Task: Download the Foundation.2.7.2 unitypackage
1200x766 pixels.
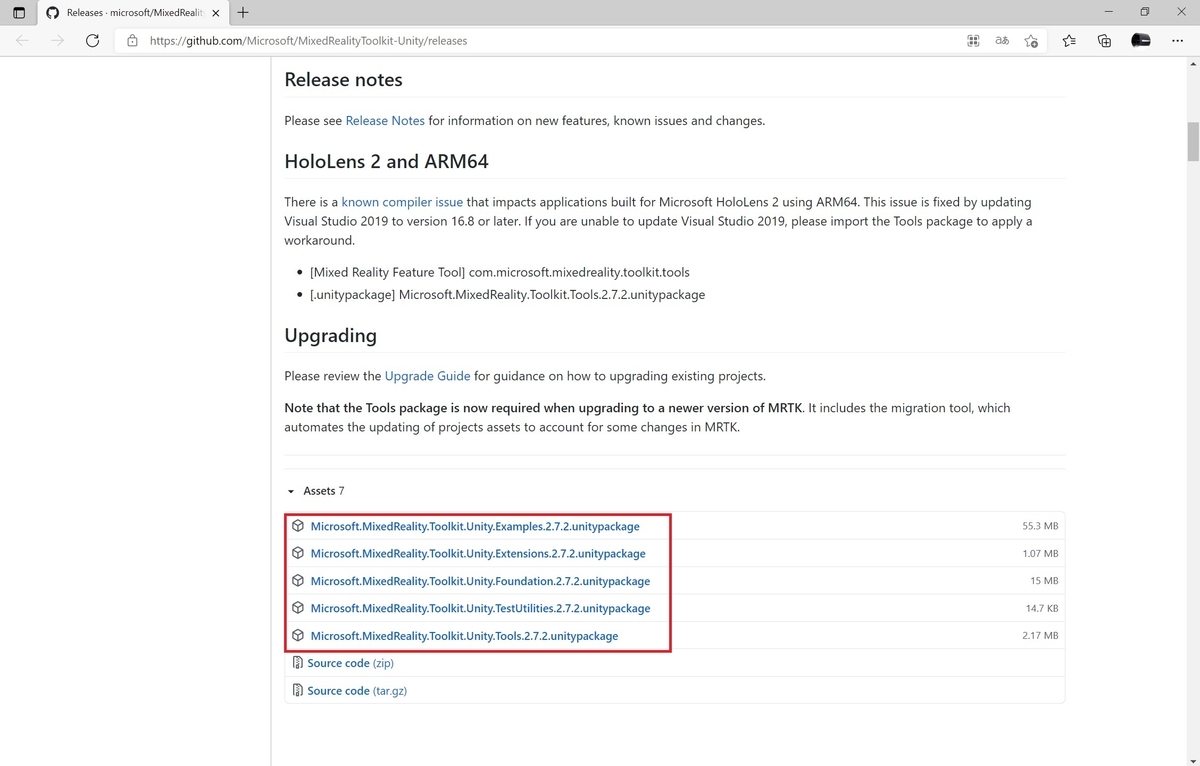Action: 480,581
